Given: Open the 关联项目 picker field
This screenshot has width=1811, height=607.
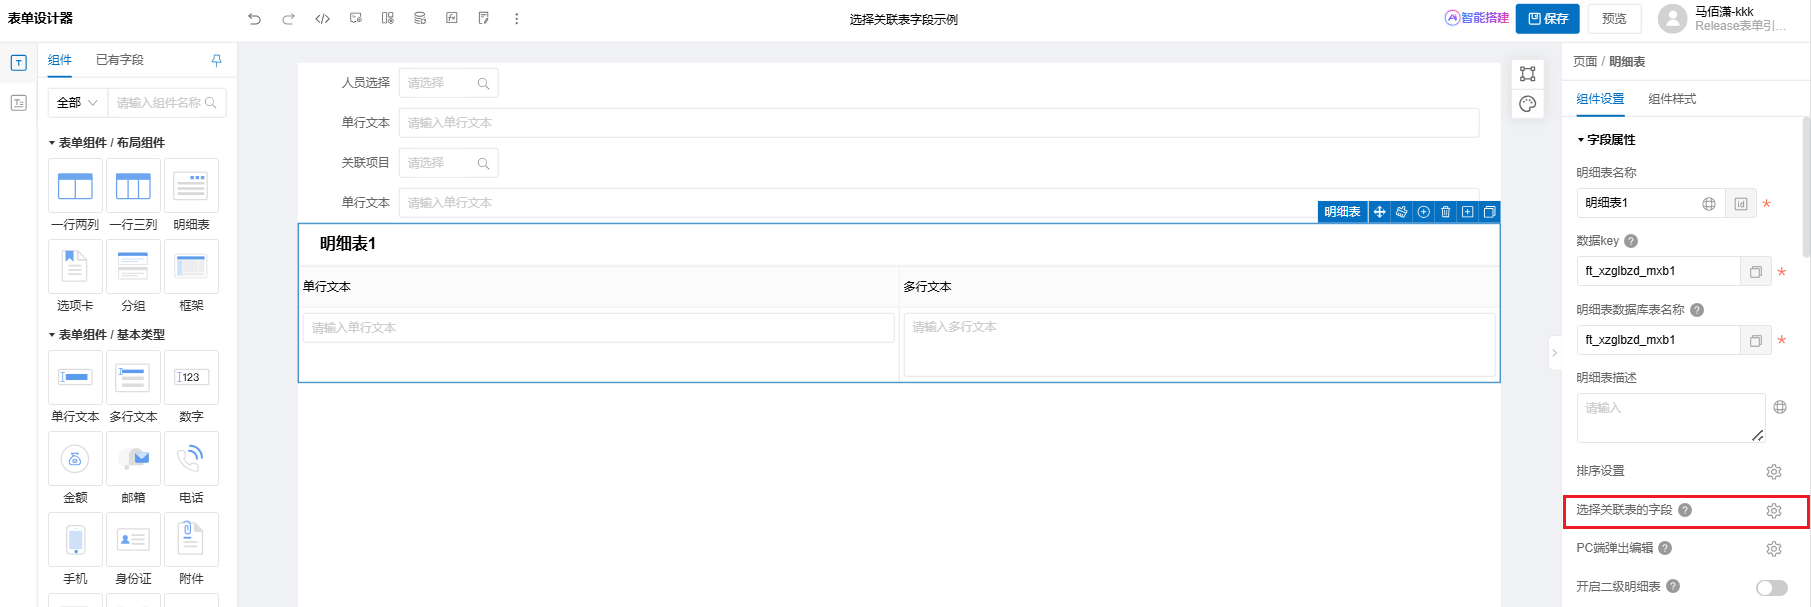Looking at the screenshot, I should [448, 163].
